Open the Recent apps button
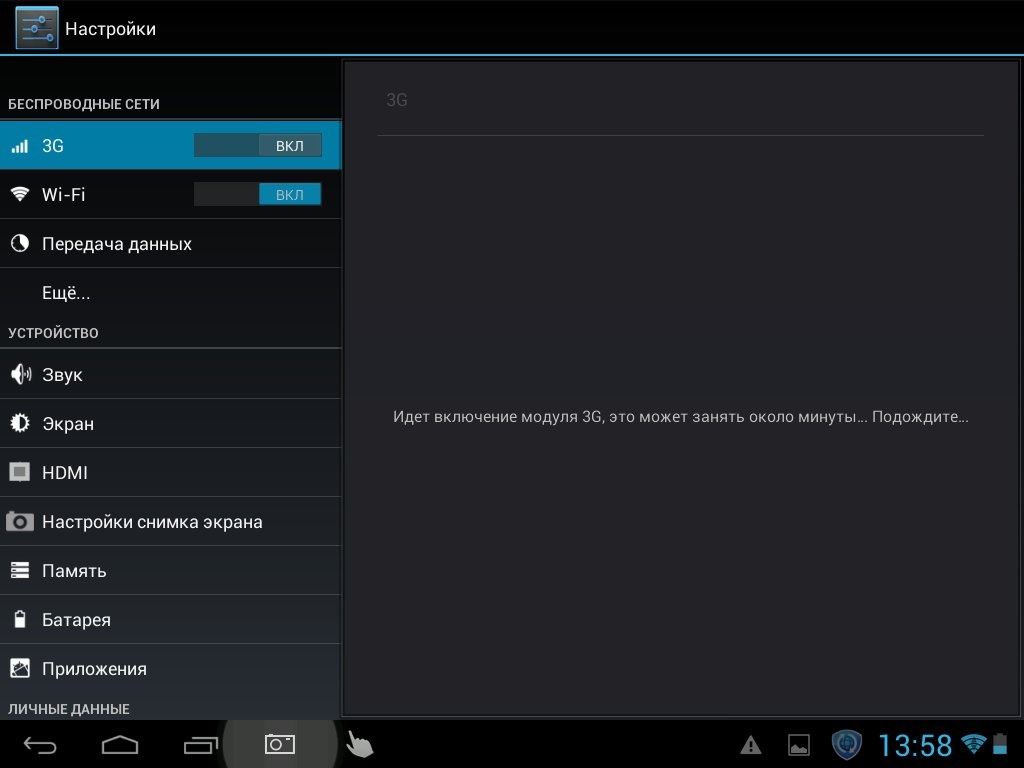Viewport: 1024px width, 768px height. [x=200, y=745]
